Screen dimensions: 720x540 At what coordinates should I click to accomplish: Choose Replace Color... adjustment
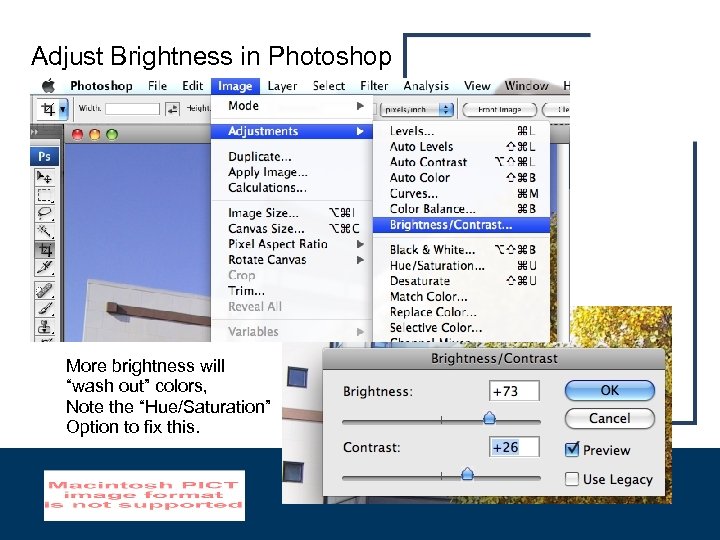[x=461, y=312]
